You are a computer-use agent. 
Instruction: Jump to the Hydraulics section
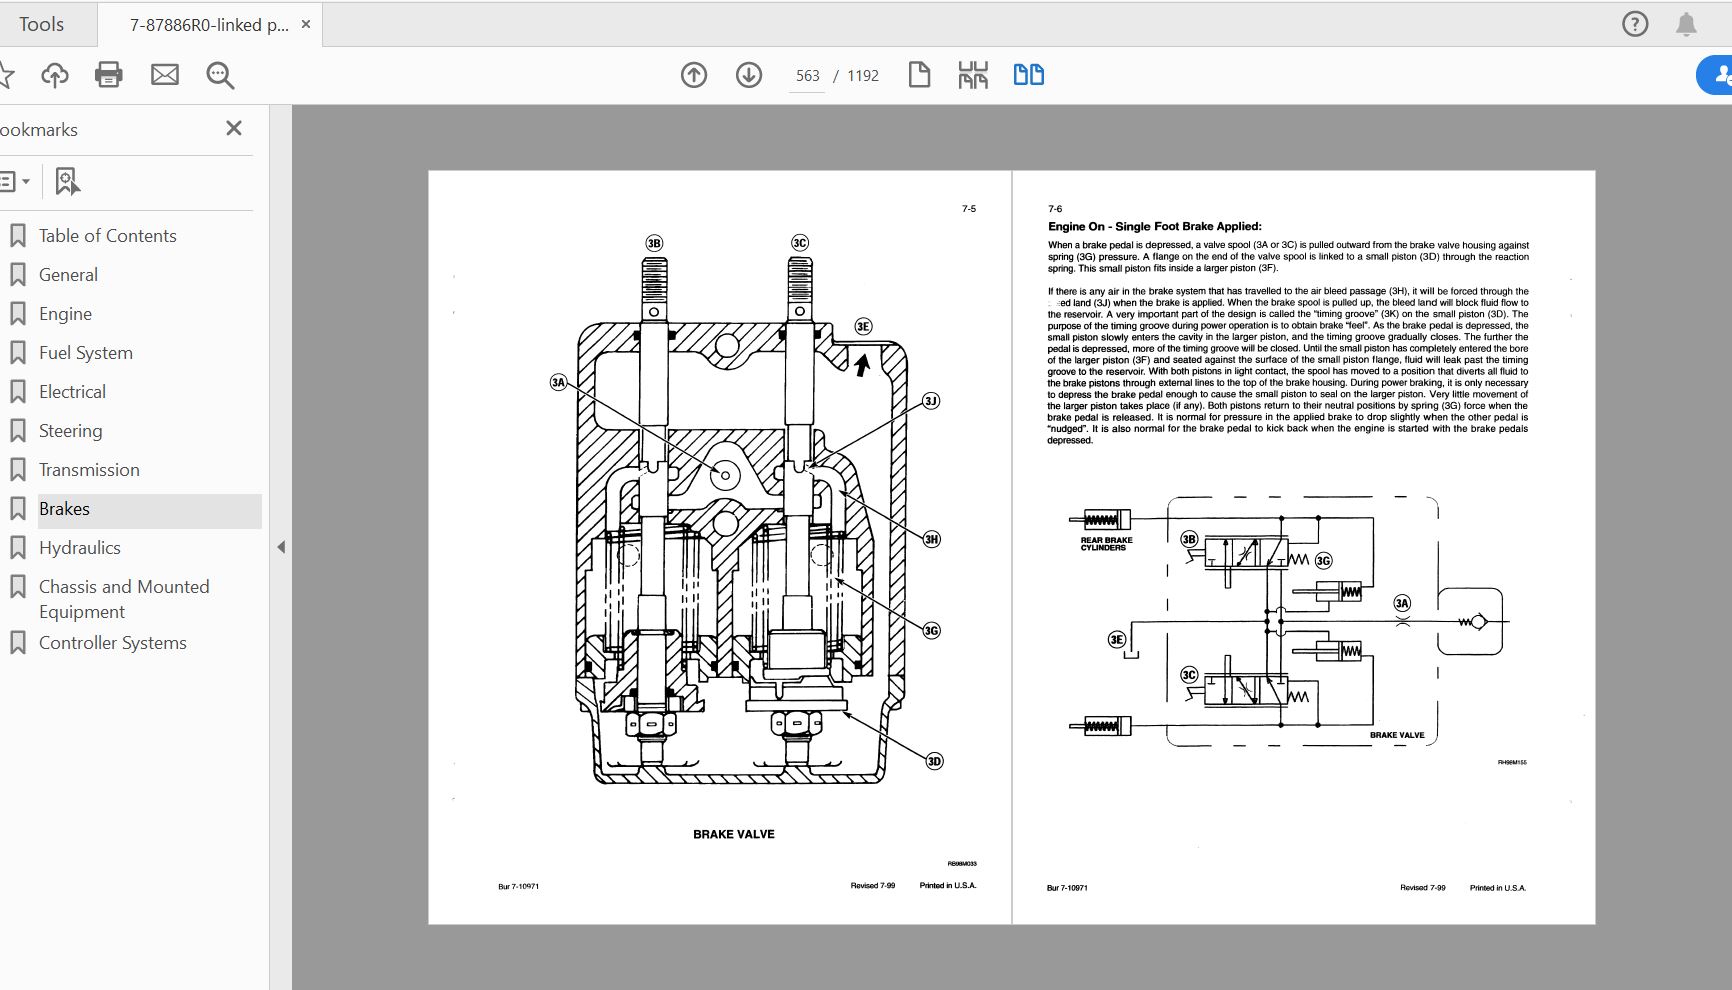[79, 547]
